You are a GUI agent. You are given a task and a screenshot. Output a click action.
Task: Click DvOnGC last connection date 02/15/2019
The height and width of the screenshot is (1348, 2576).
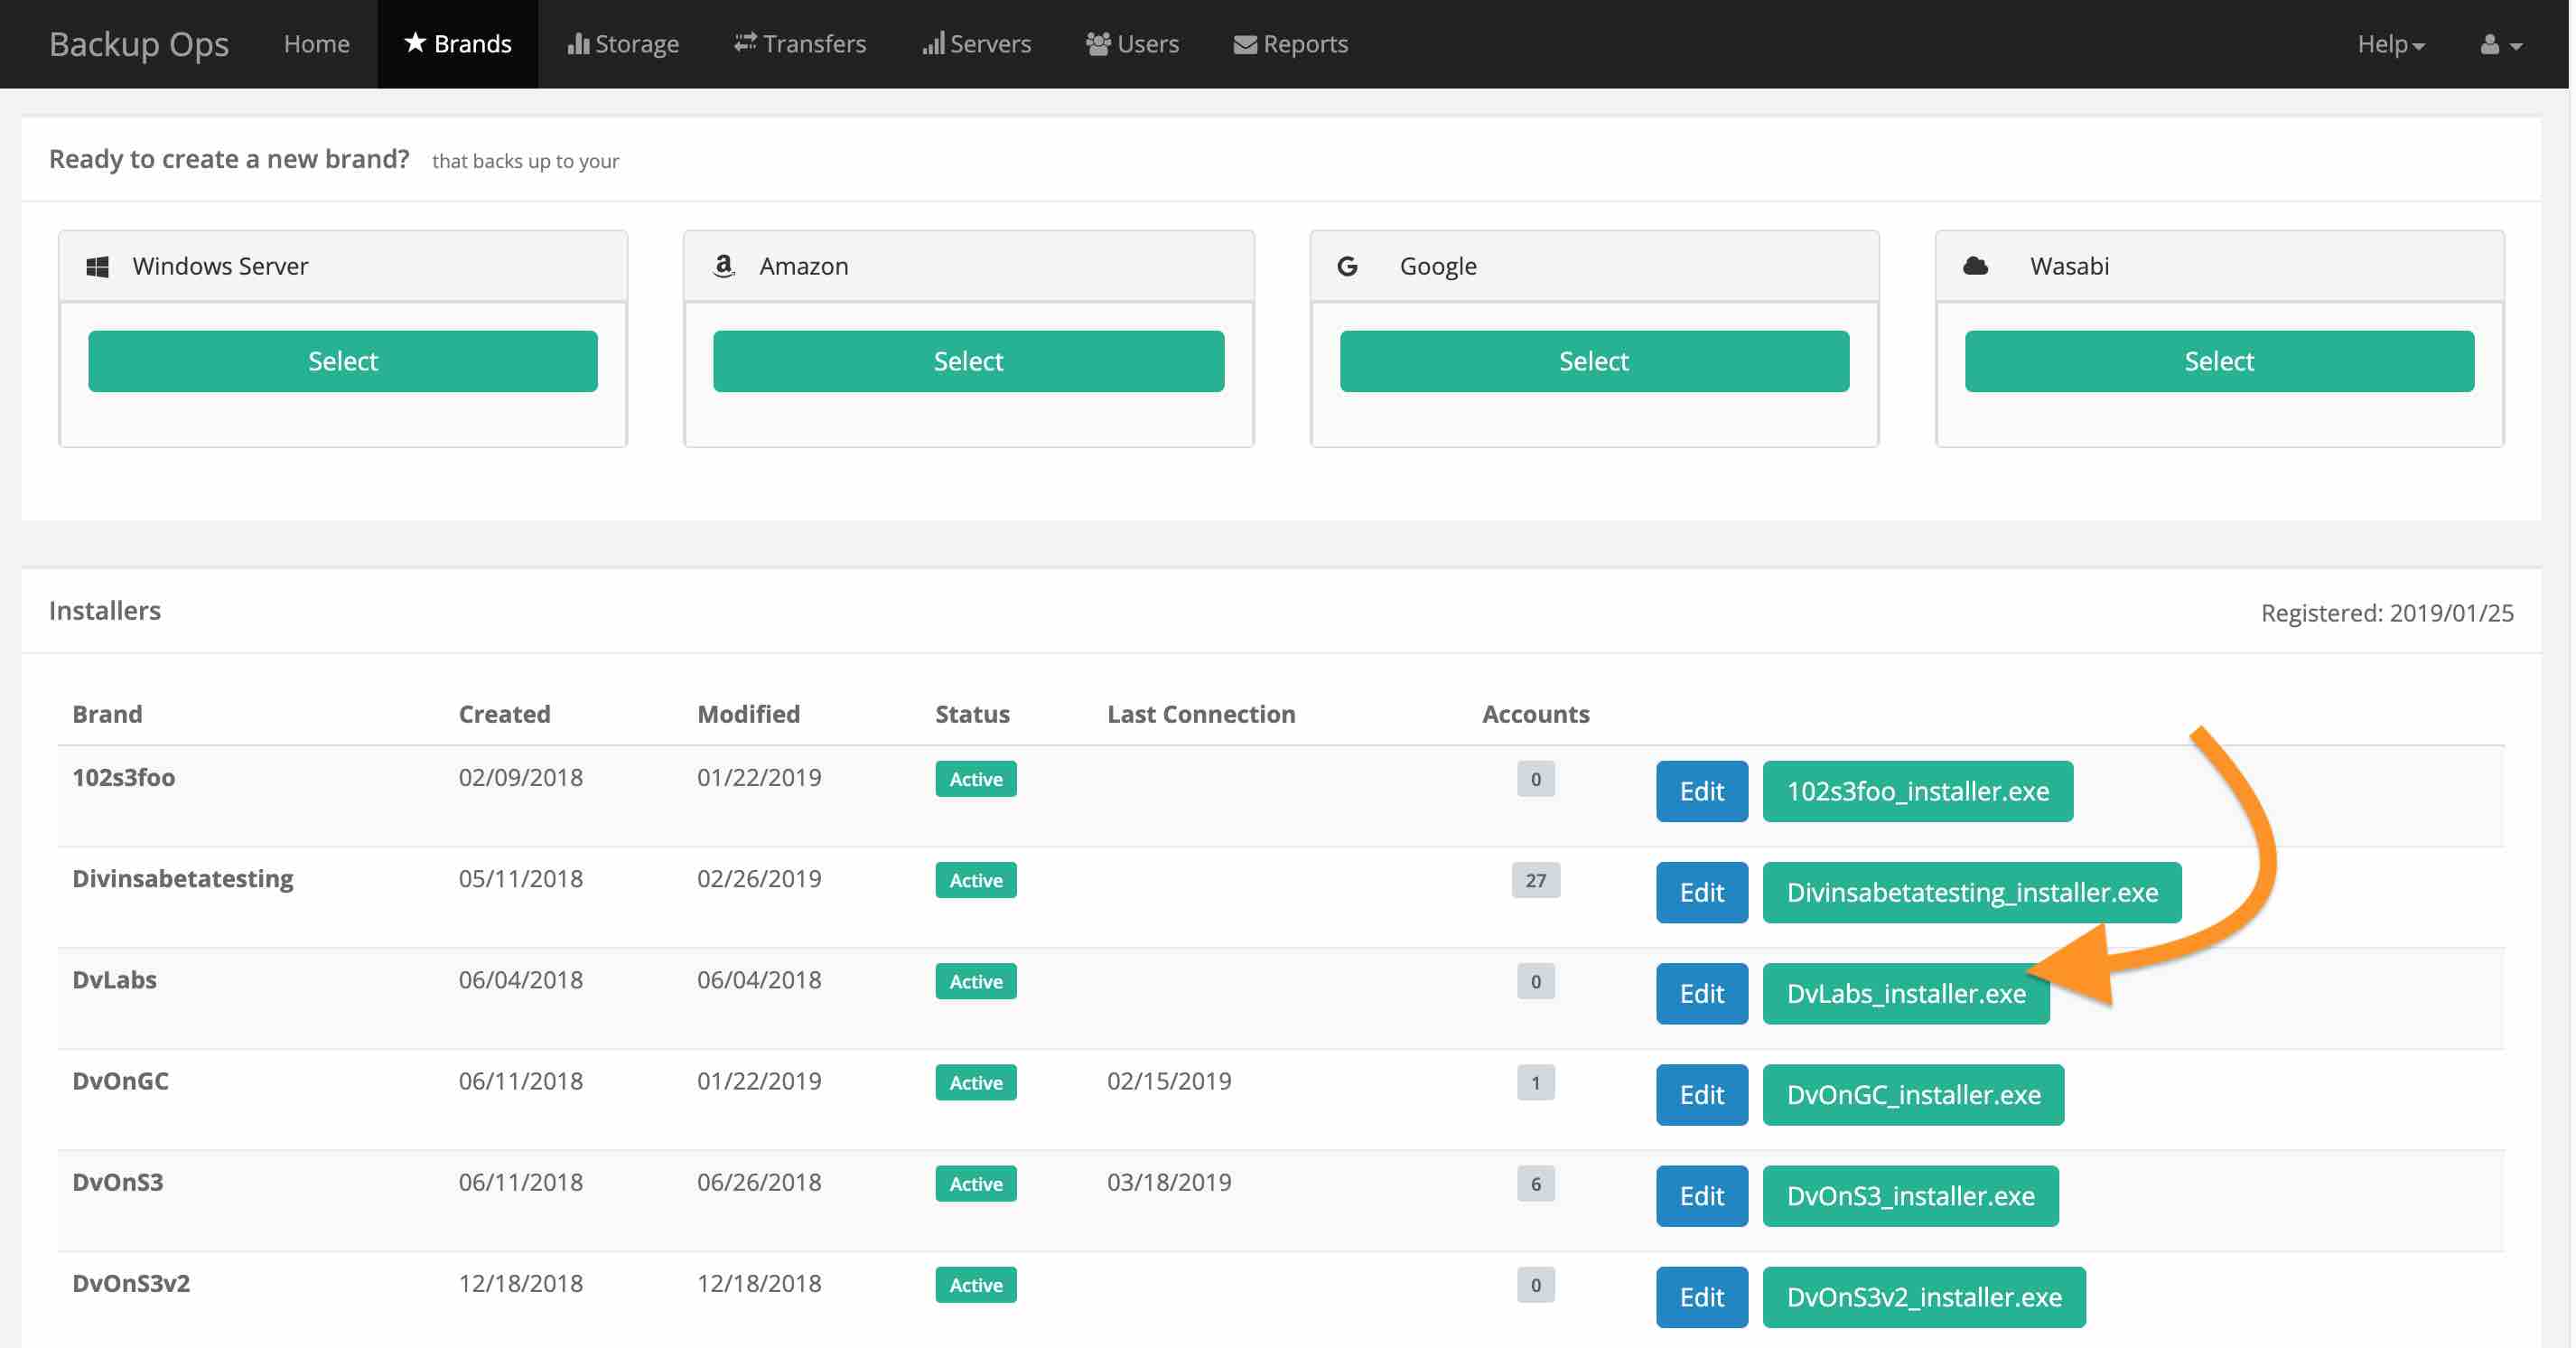[x=1168, y=1080]
